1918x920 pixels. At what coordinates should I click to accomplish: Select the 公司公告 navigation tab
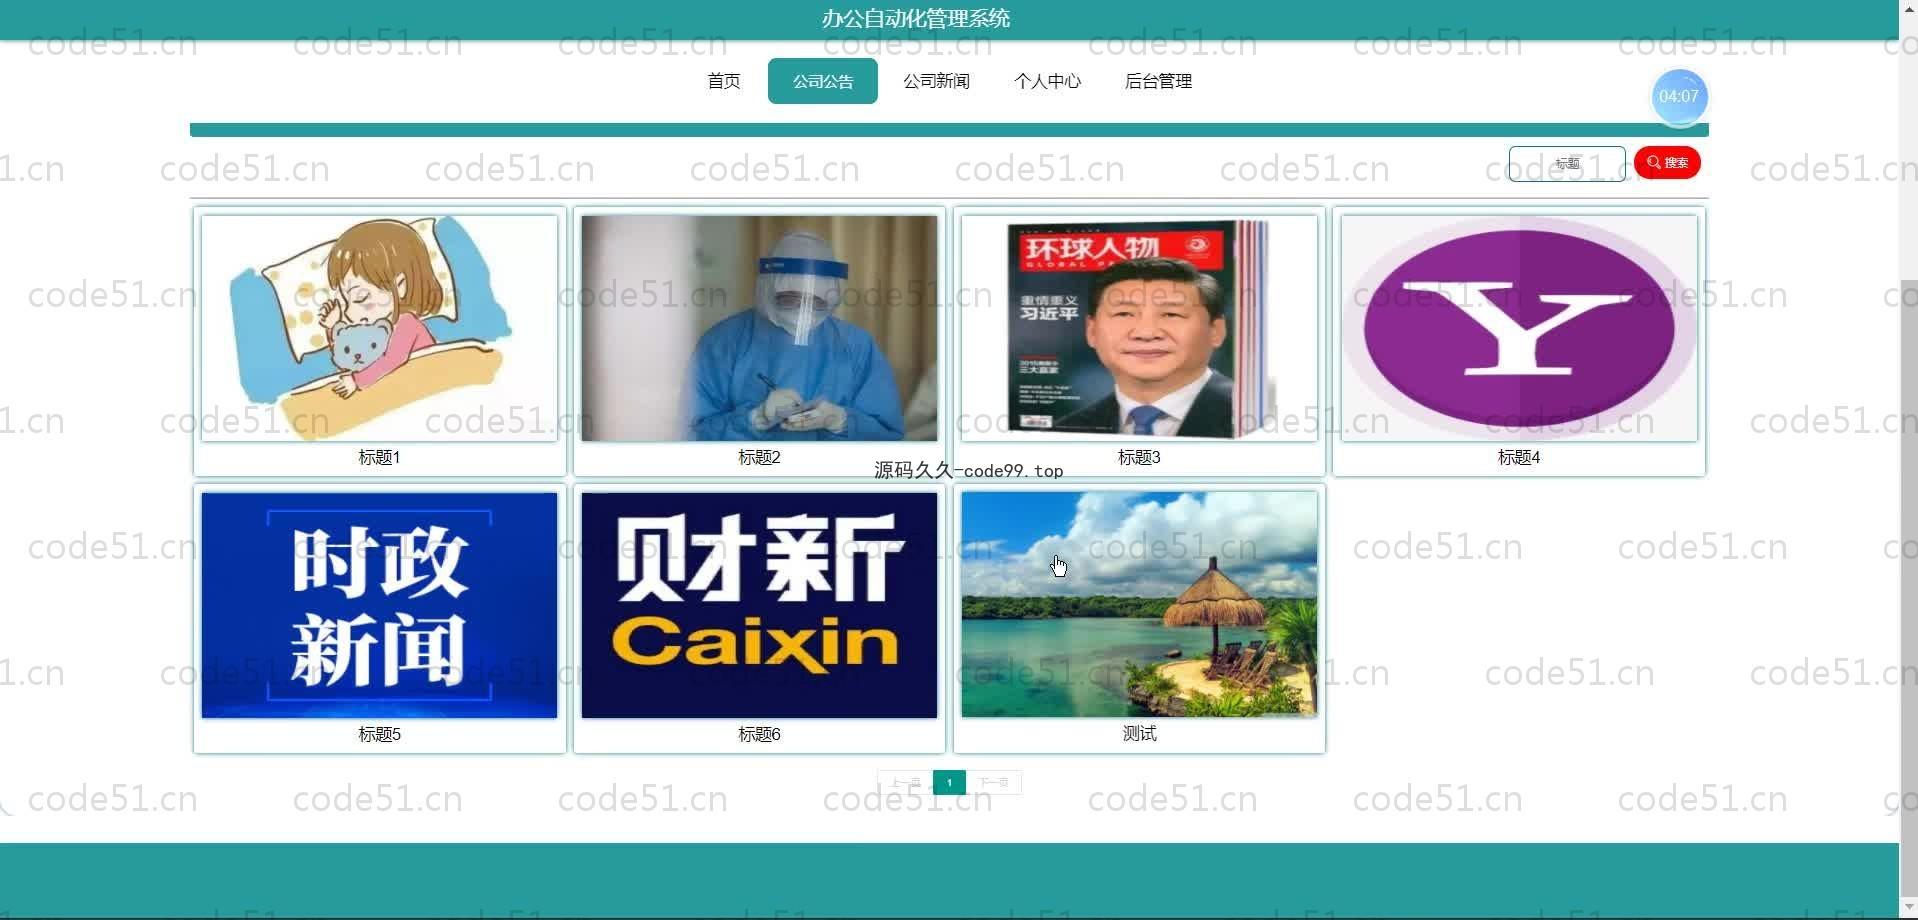822,81
